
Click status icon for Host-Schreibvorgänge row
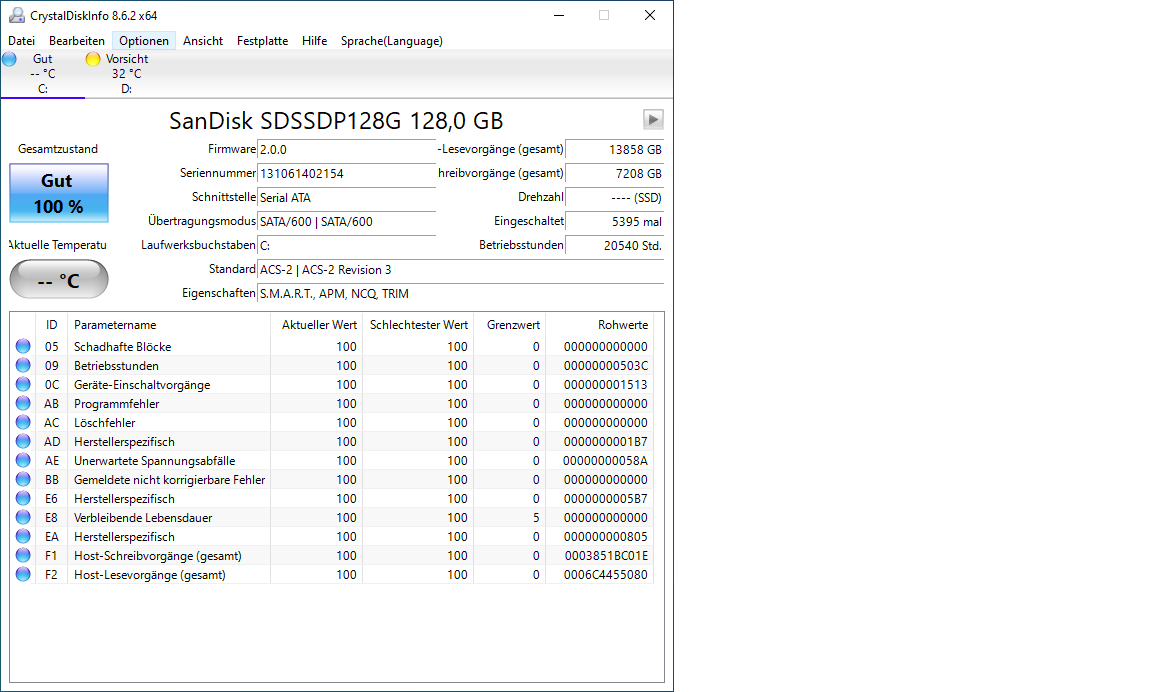(24, 556)
